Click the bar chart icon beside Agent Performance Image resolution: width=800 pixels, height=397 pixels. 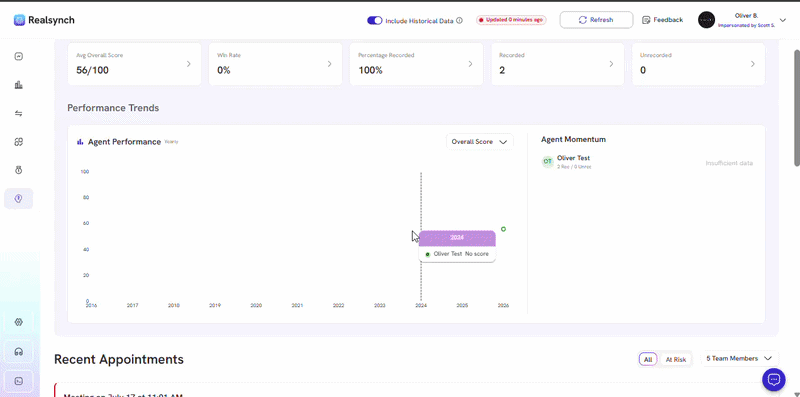point(80,142)
